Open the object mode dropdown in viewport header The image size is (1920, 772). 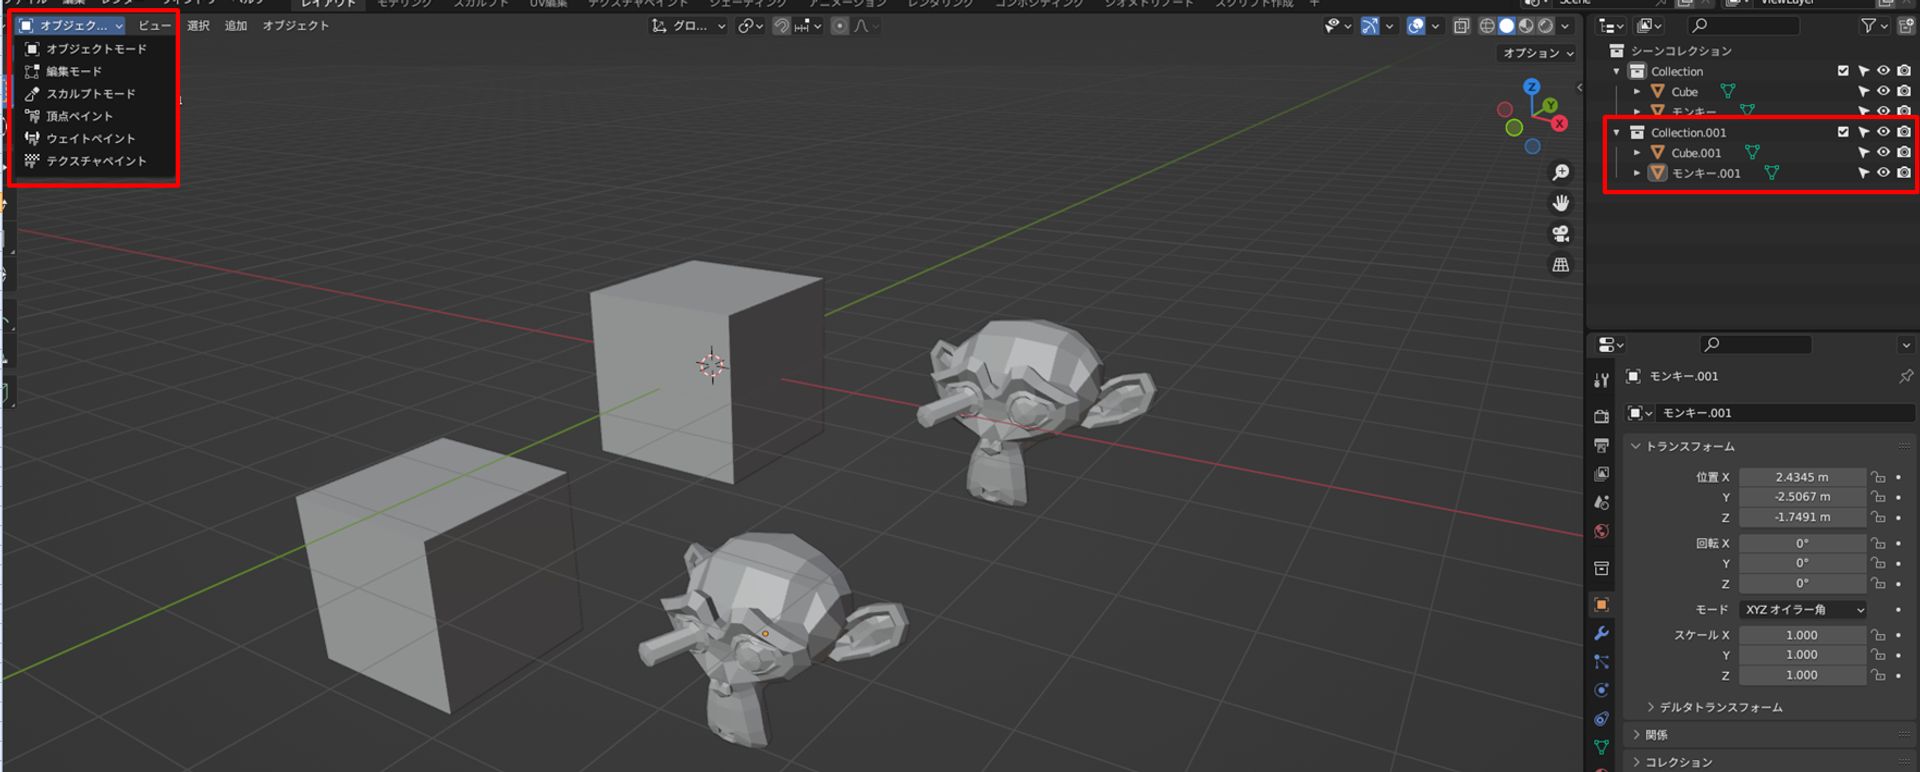click(71, 26)
